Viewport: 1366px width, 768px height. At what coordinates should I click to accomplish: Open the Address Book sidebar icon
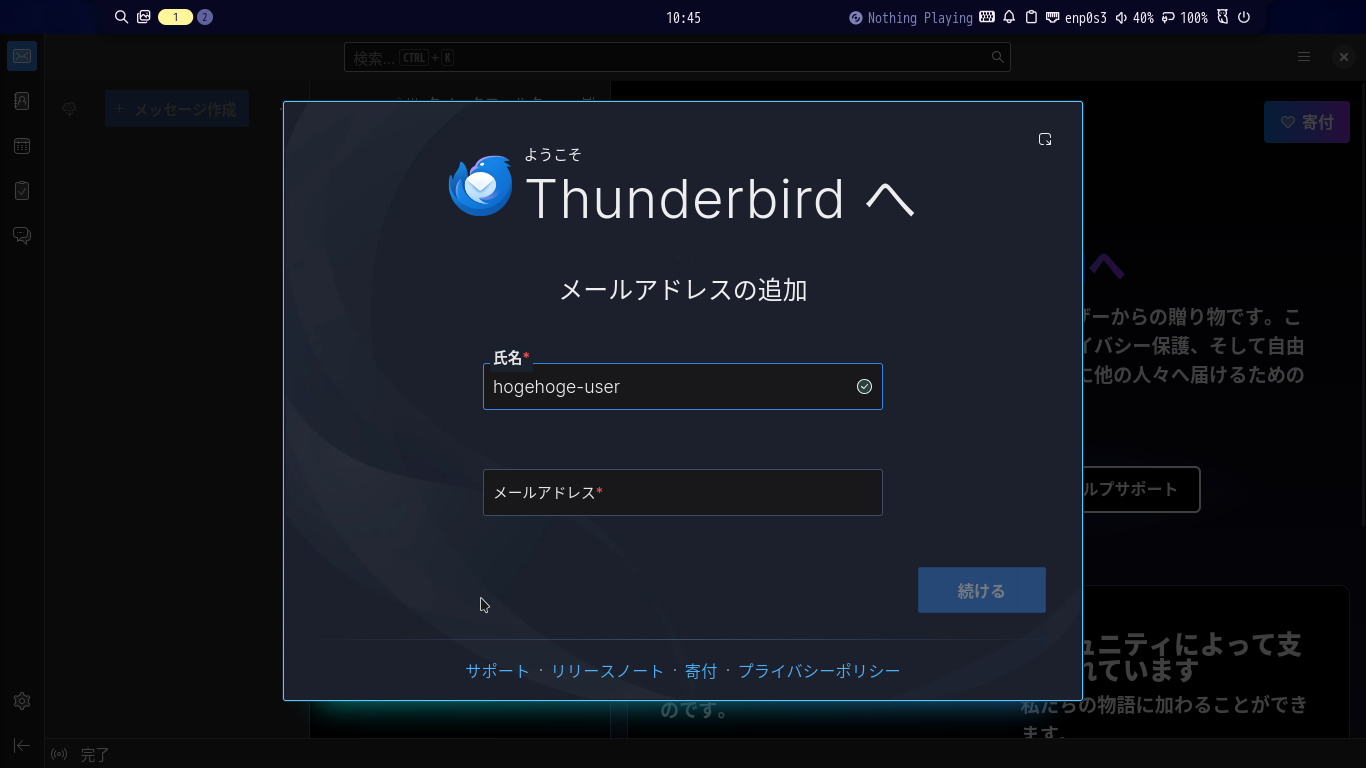[x=22, y=101]
